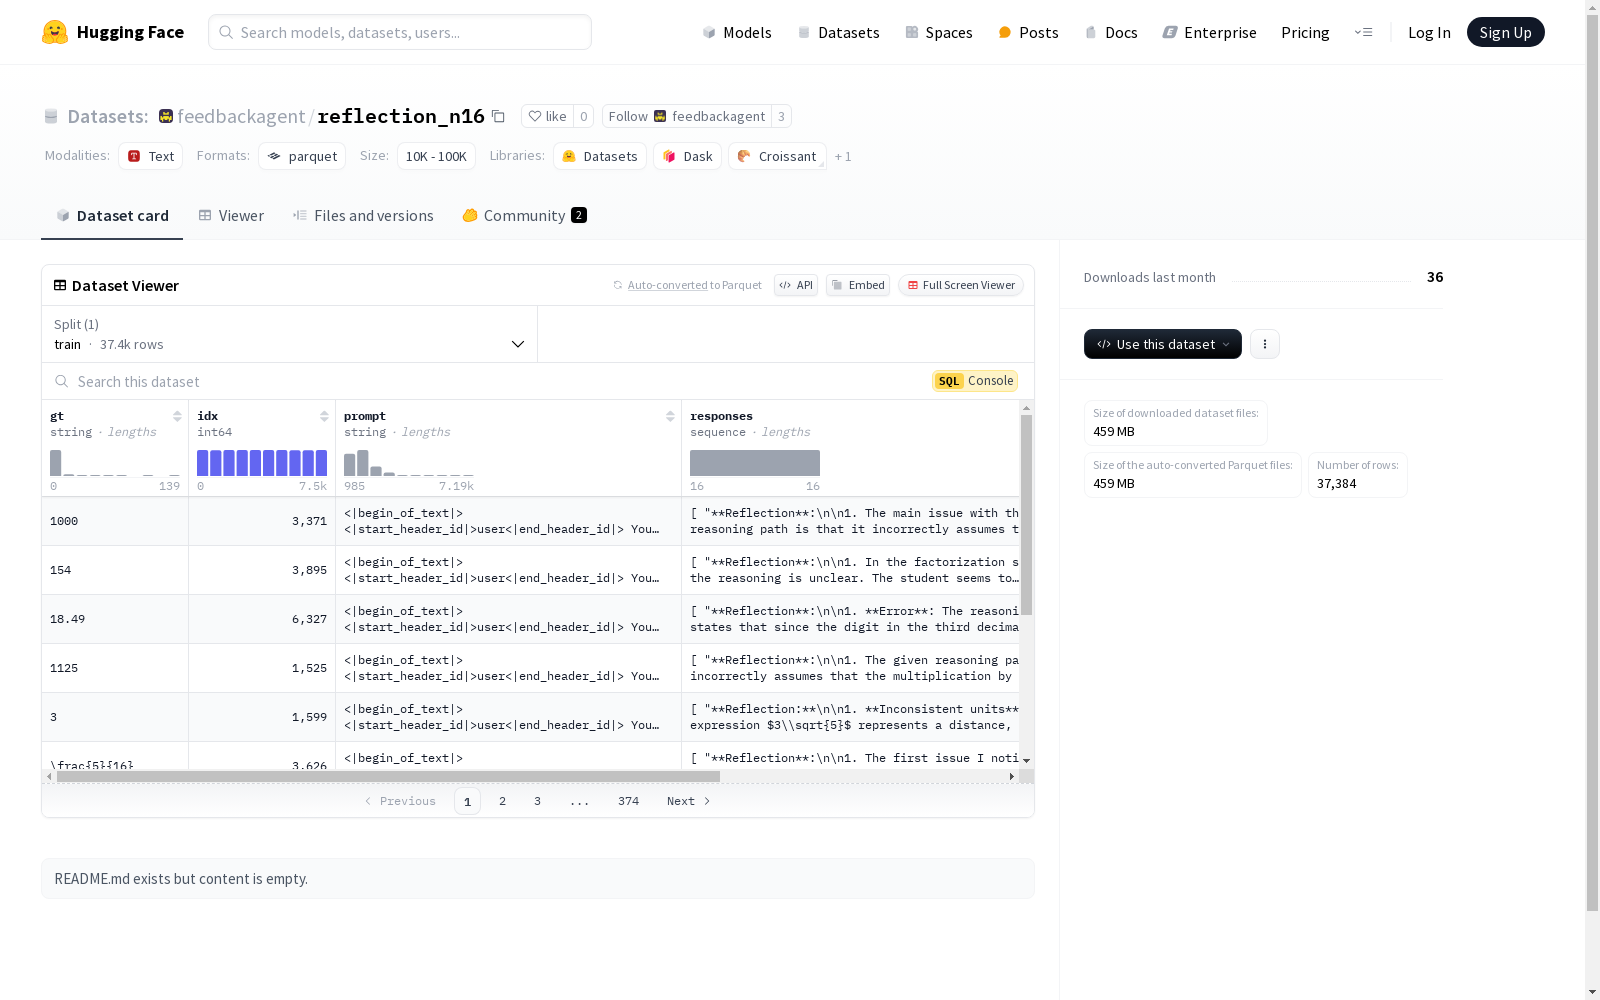Click the idx distribution histogram
Image resolution: width=1600 pixels, height=1000 pixels.
262,463
